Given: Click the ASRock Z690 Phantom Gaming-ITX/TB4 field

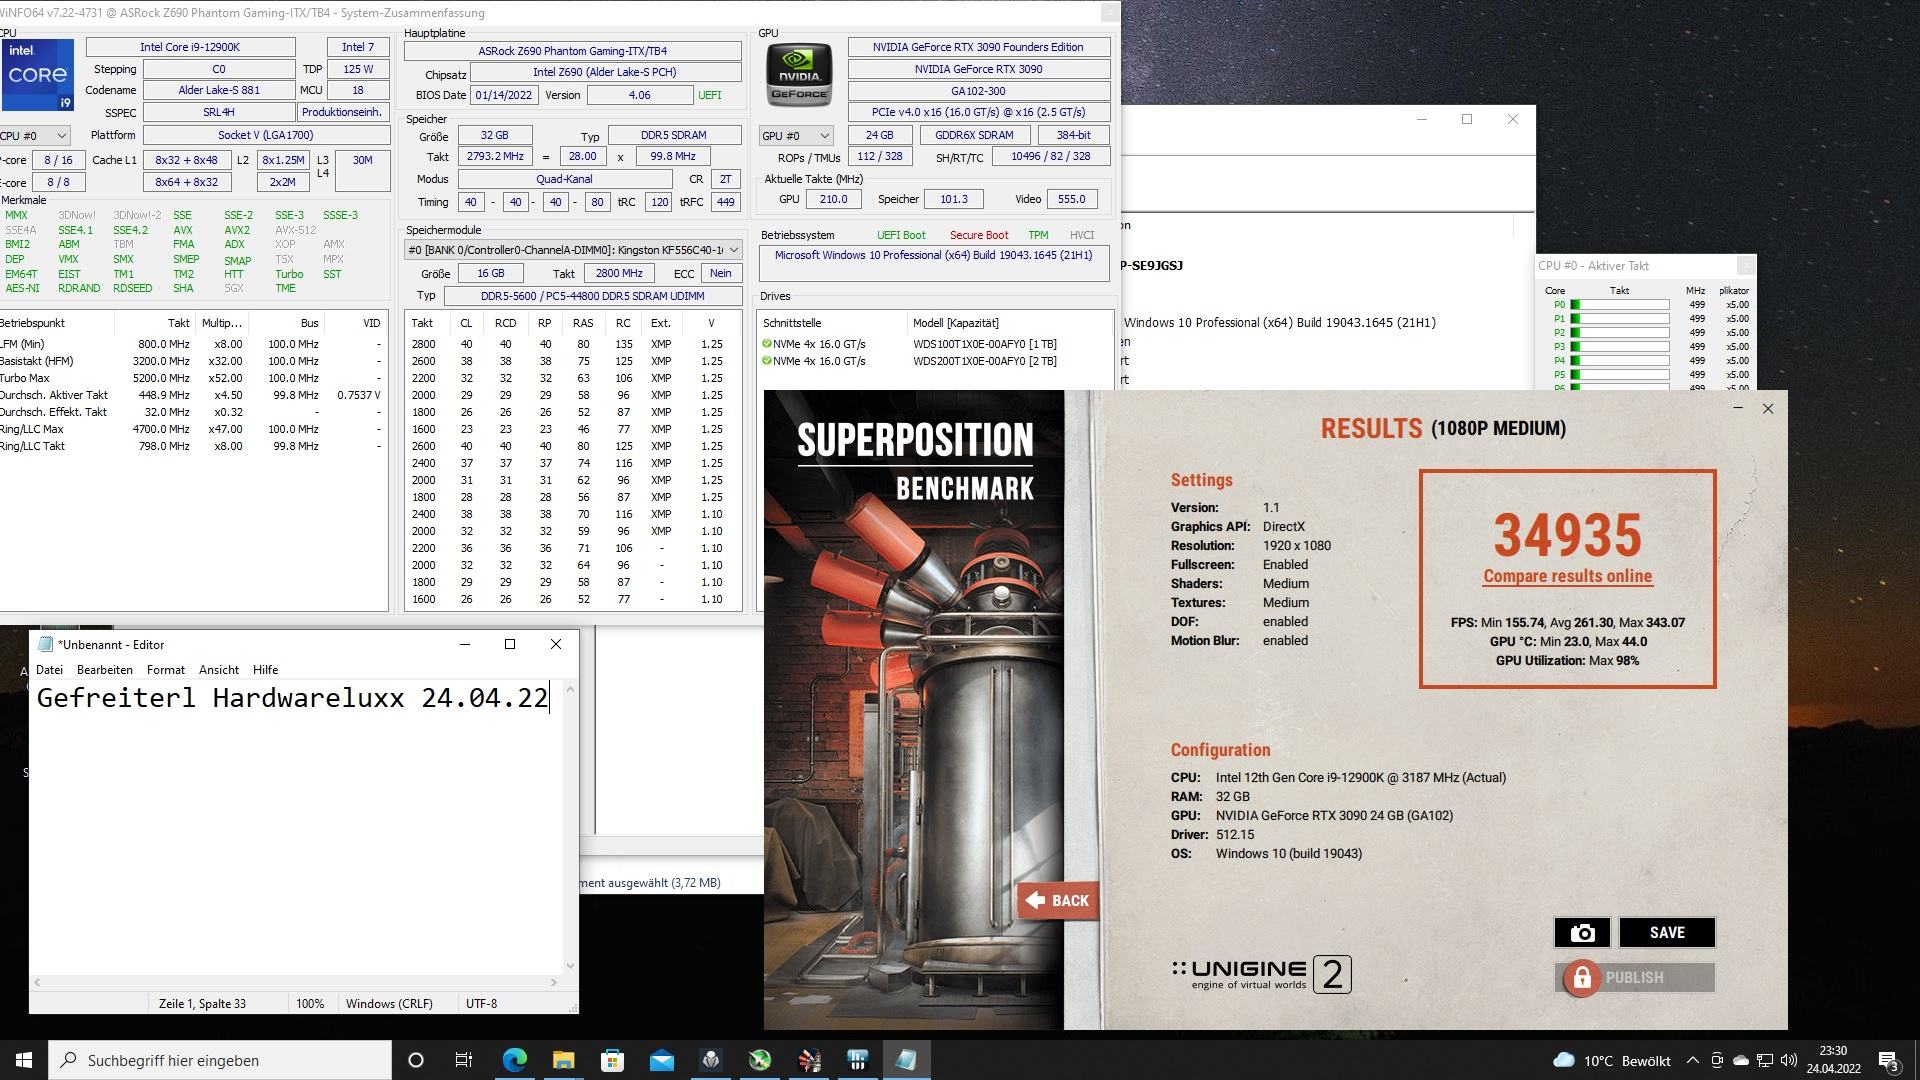Looking at the screenshot, I should [x=572, y=51].
